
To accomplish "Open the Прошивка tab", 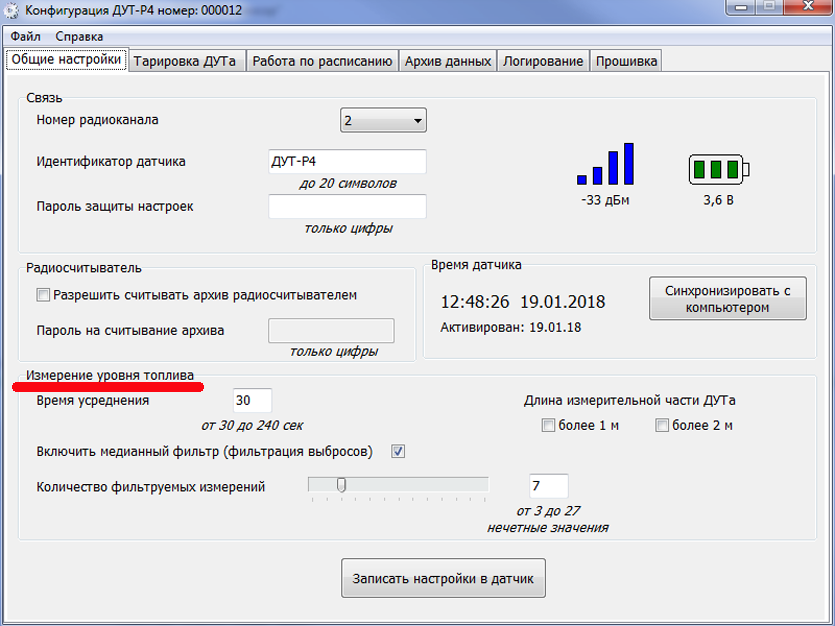I will [x=626, y=61].
